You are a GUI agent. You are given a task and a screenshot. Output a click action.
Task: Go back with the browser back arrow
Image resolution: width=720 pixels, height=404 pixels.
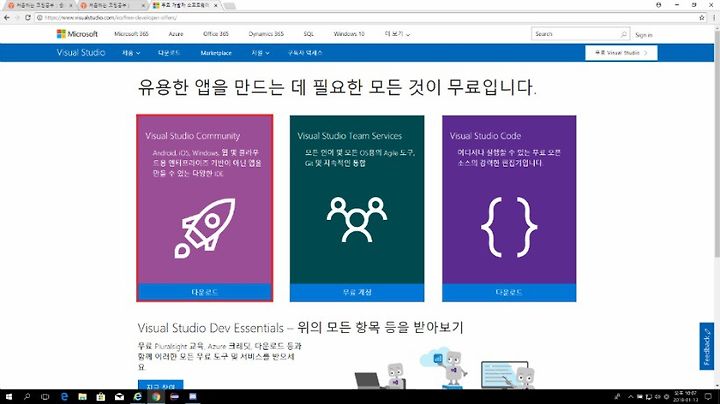(x=6, y=17)
